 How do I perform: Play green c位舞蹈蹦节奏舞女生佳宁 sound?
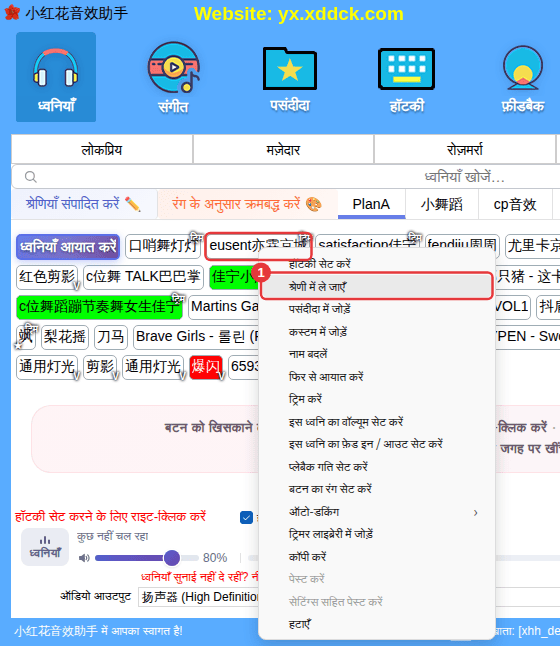pos(99,307)
